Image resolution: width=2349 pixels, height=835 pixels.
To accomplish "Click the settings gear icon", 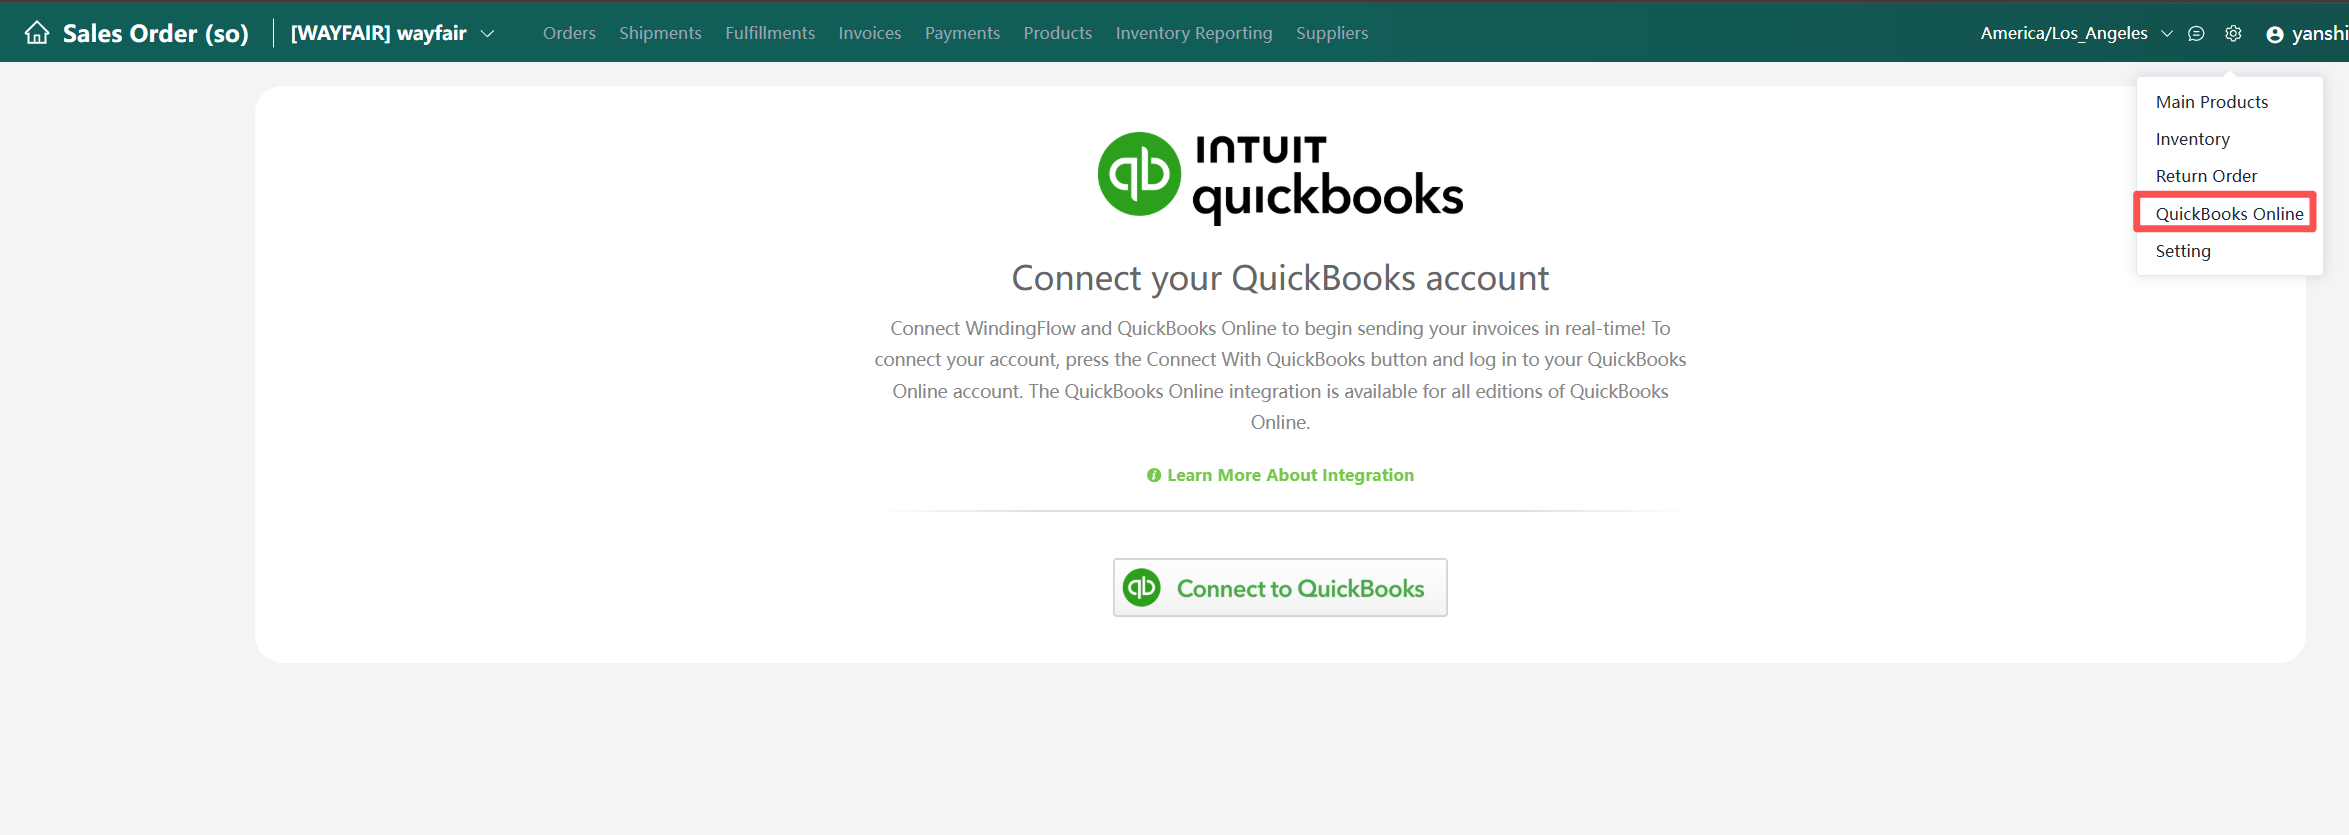I will [2233, 33].
